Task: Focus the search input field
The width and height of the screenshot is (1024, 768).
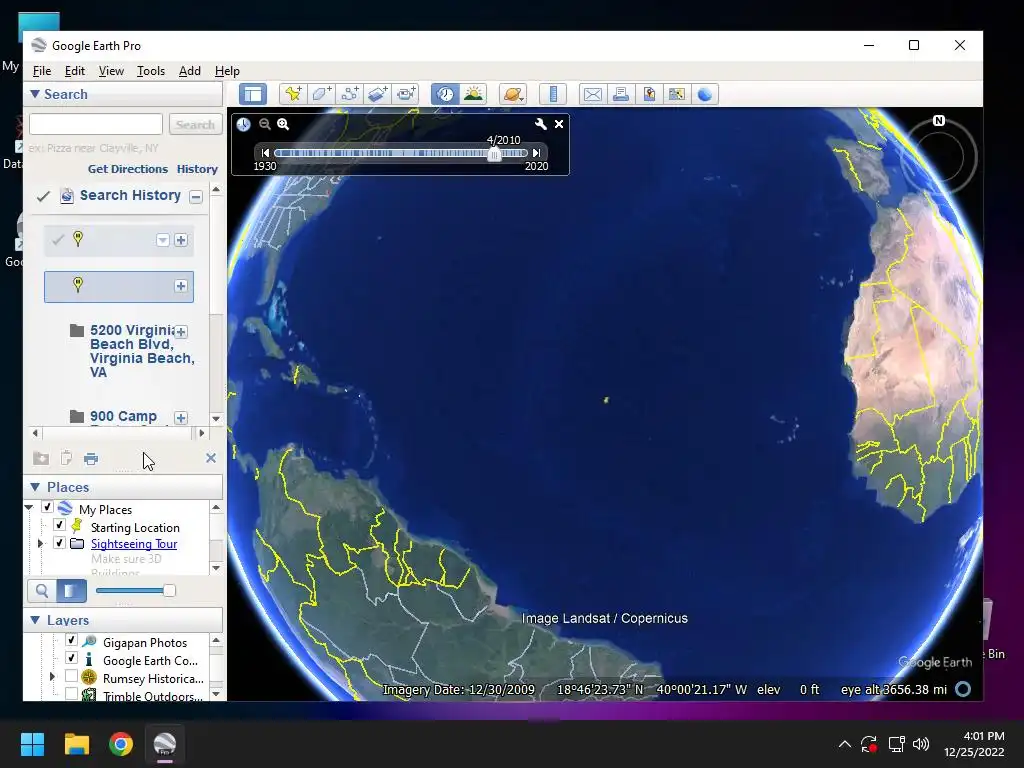Action: point(96,124)
